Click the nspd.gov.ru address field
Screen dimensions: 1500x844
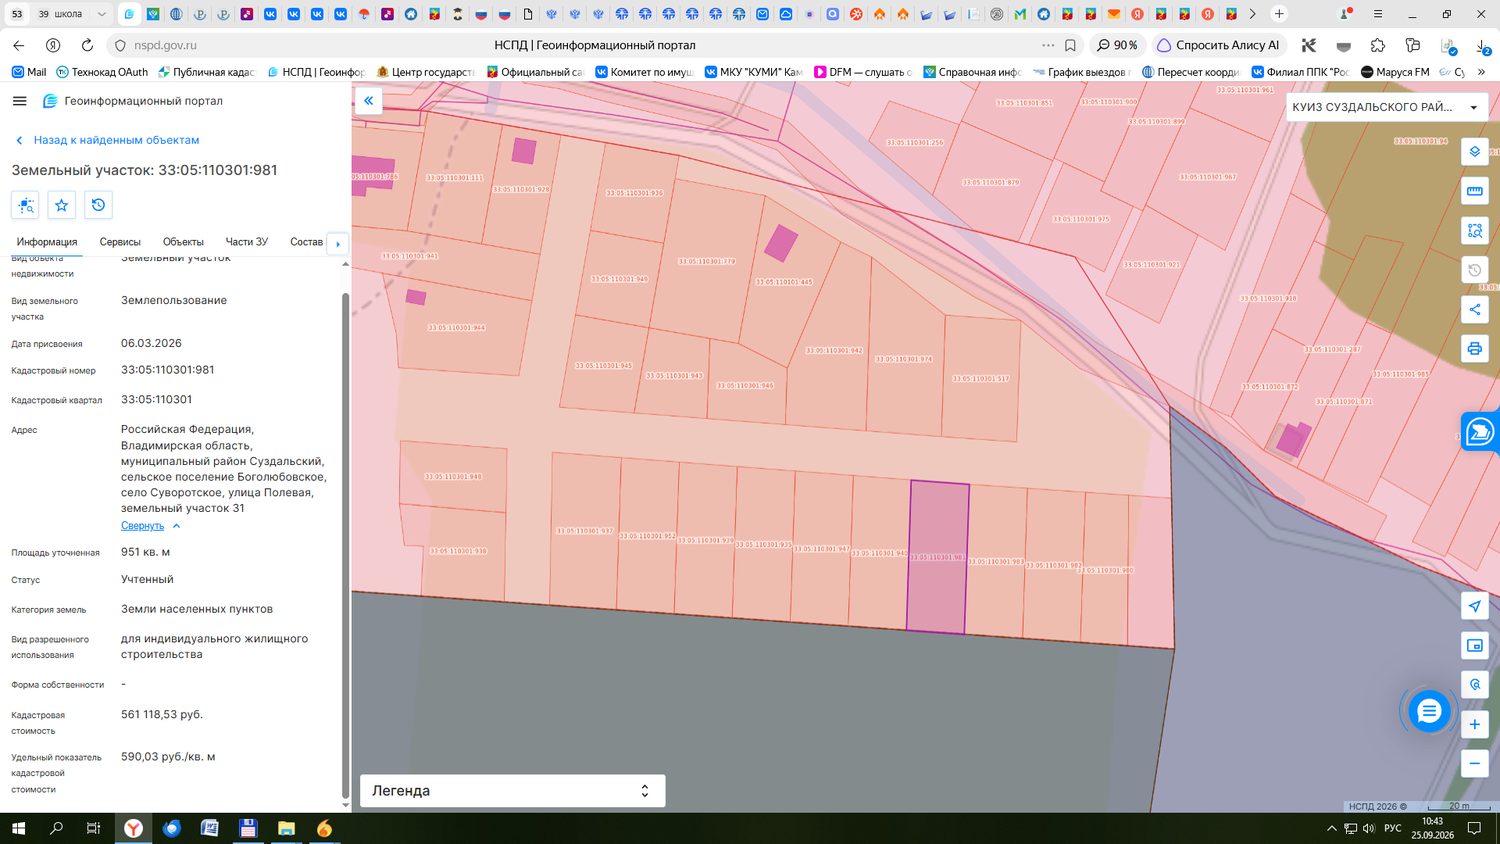(166, 45)
